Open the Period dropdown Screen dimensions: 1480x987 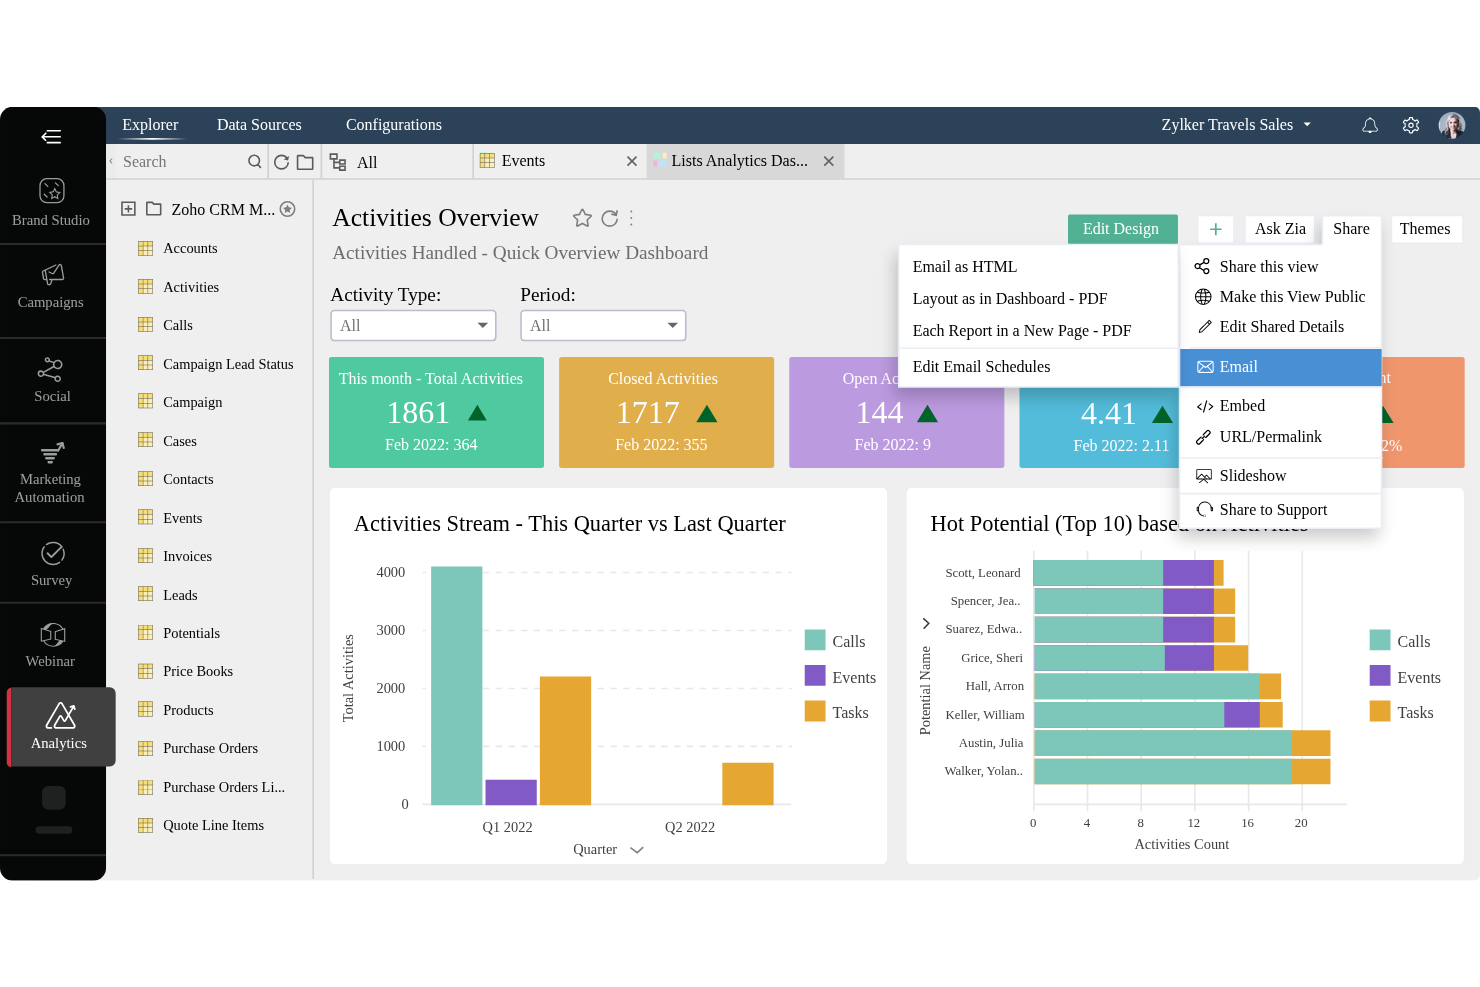coord(603,325)
